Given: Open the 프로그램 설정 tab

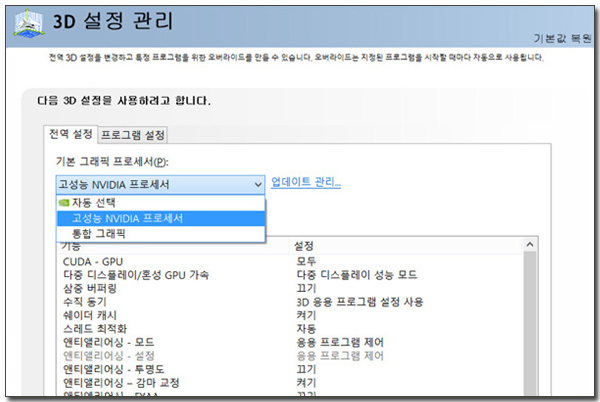Looking at the screenshot, I should pyautogui.click(x=133, y=135).
